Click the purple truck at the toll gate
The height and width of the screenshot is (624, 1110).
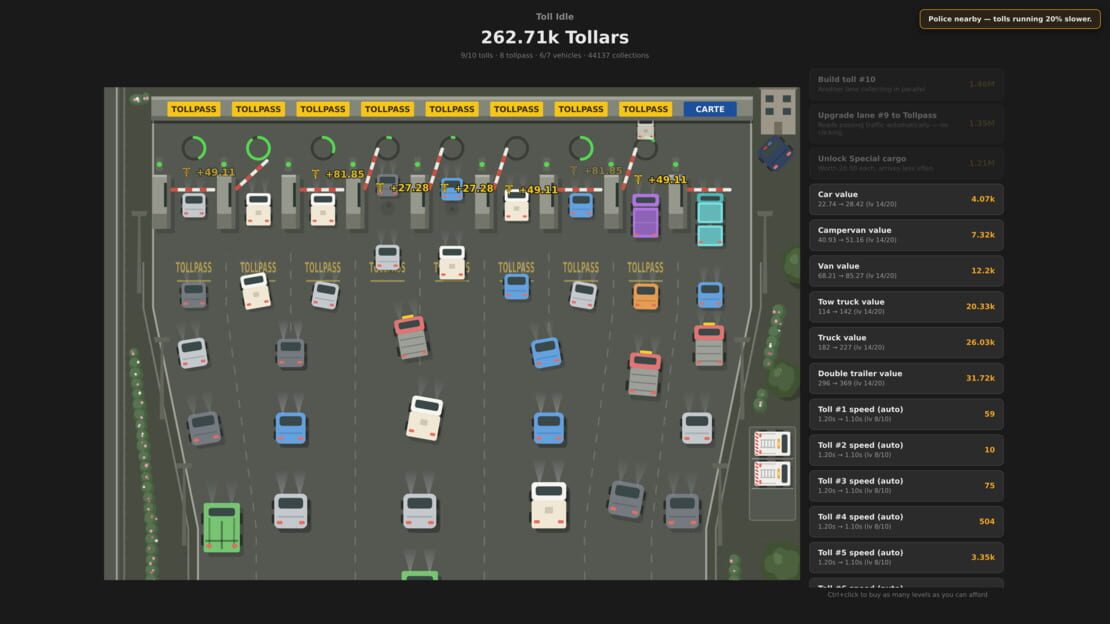(645, 215)
